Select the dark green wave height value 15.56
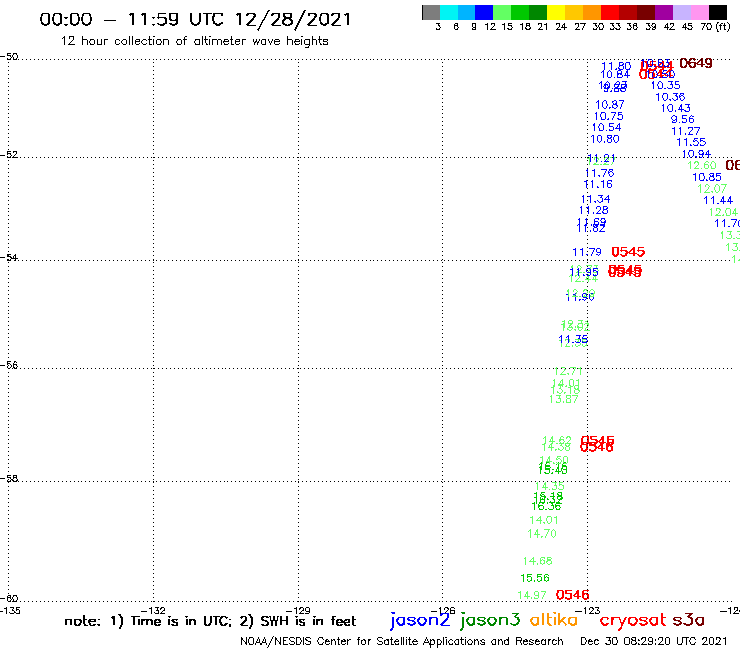Image resolution: width=740 pixels, height=650 pixels. click(x=535, y=578)
